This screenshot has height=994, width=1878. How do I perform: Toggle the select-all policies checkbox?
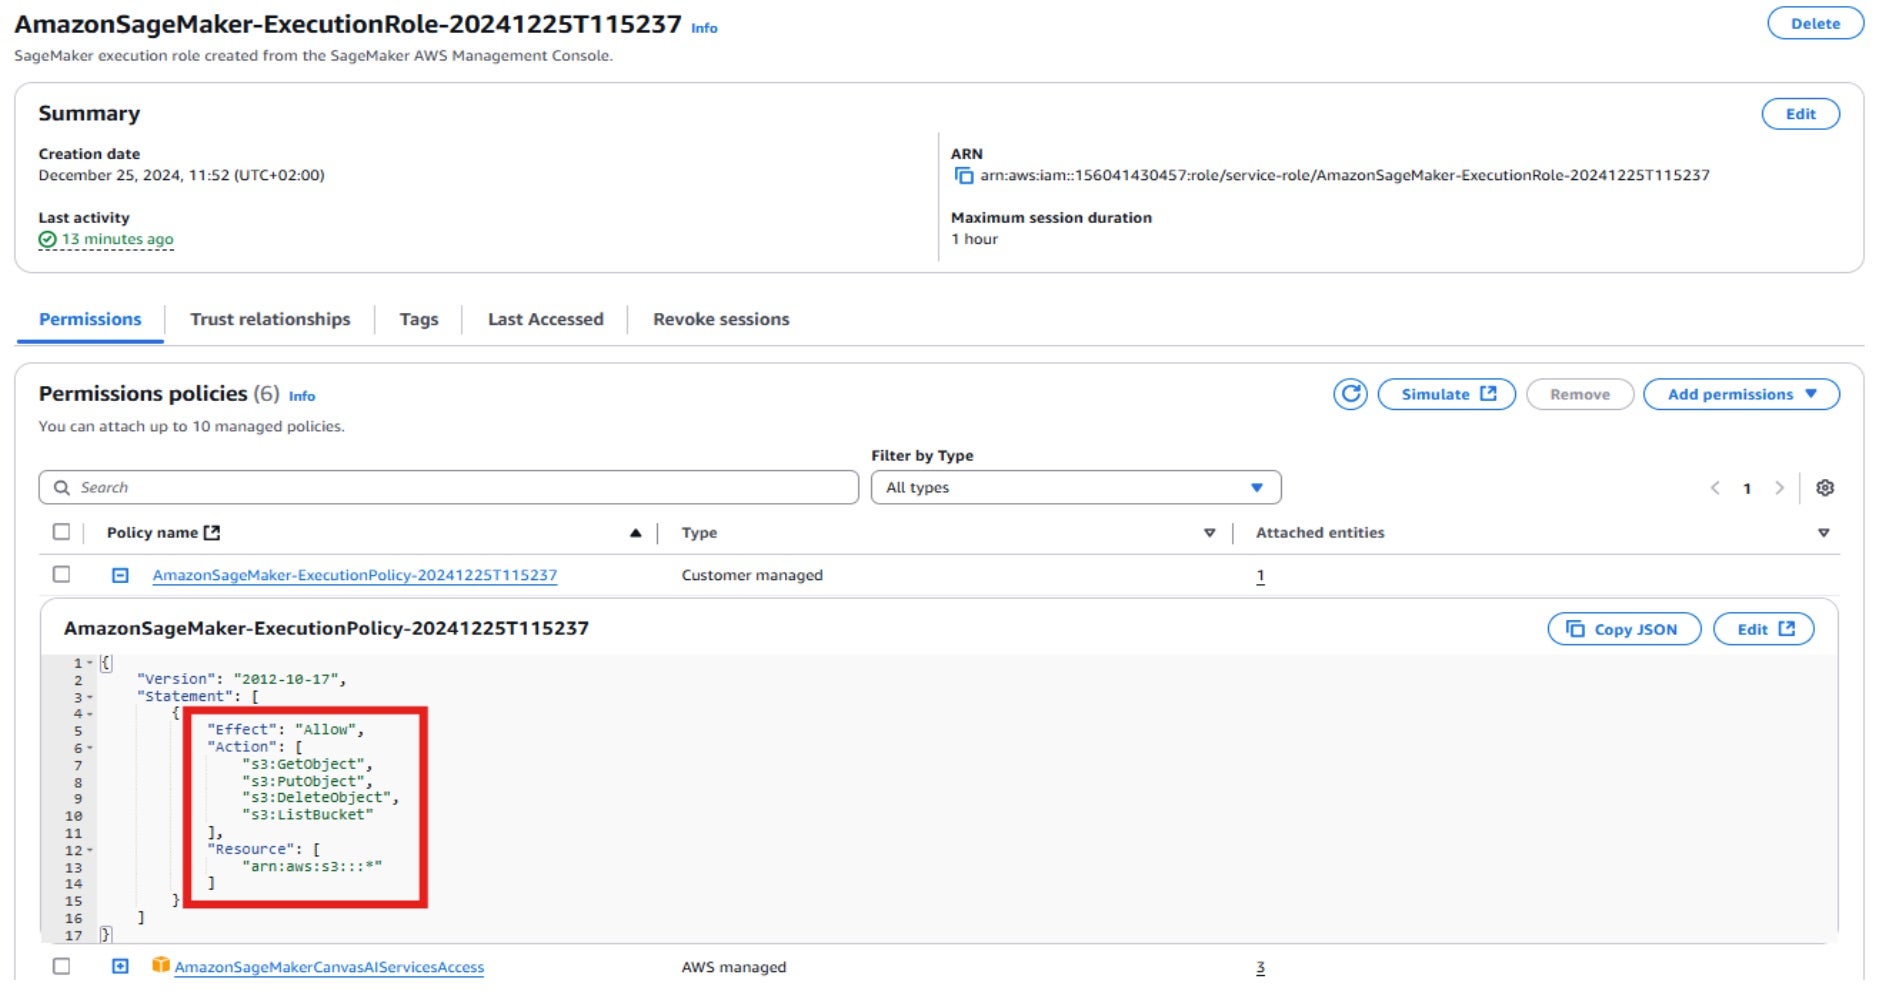tap(62, 532)
